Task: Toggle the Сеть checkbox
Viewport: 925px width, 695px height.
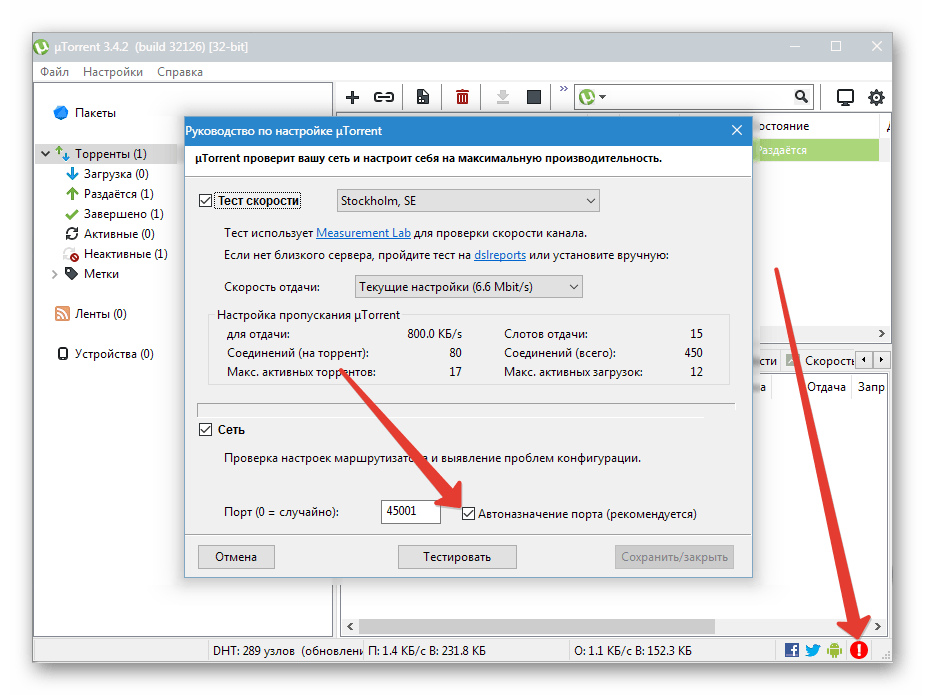Action: coord(205,430)
